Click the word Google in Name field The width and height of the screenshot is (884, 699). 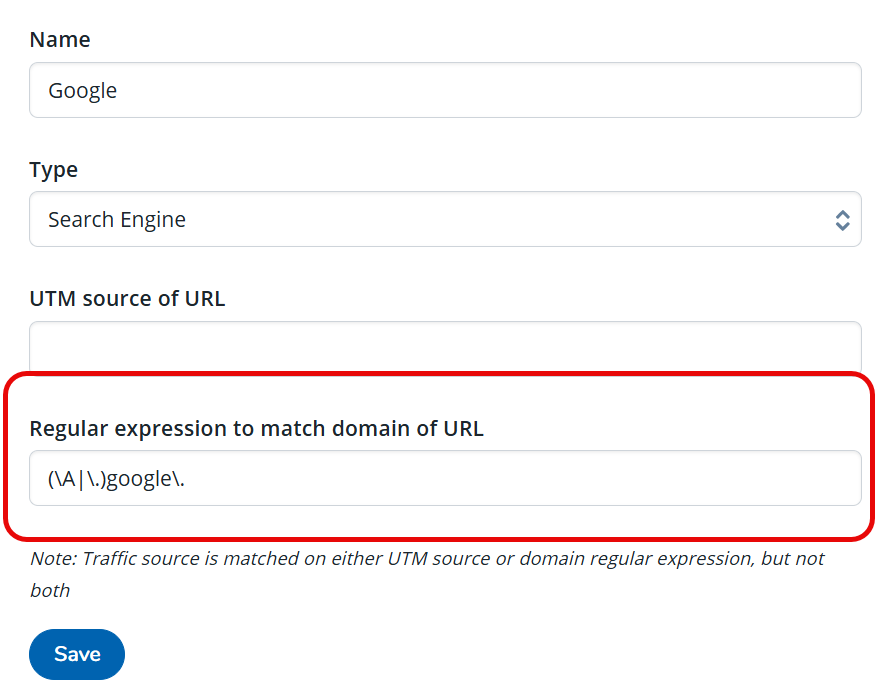click(83, 91)
